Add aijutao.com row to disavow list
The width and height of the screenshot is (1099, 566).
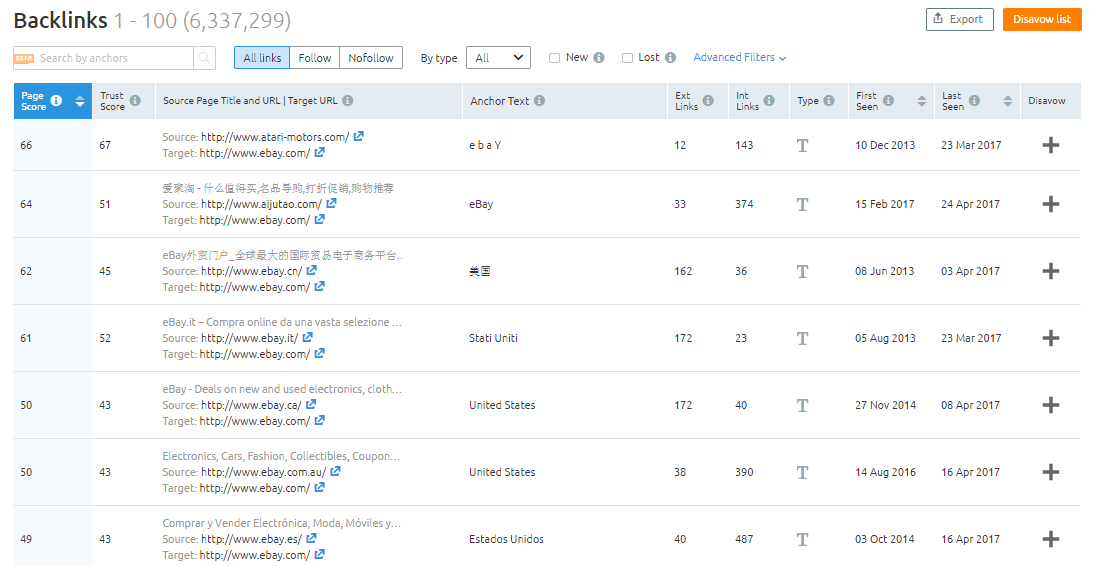tap(1051, 204)
